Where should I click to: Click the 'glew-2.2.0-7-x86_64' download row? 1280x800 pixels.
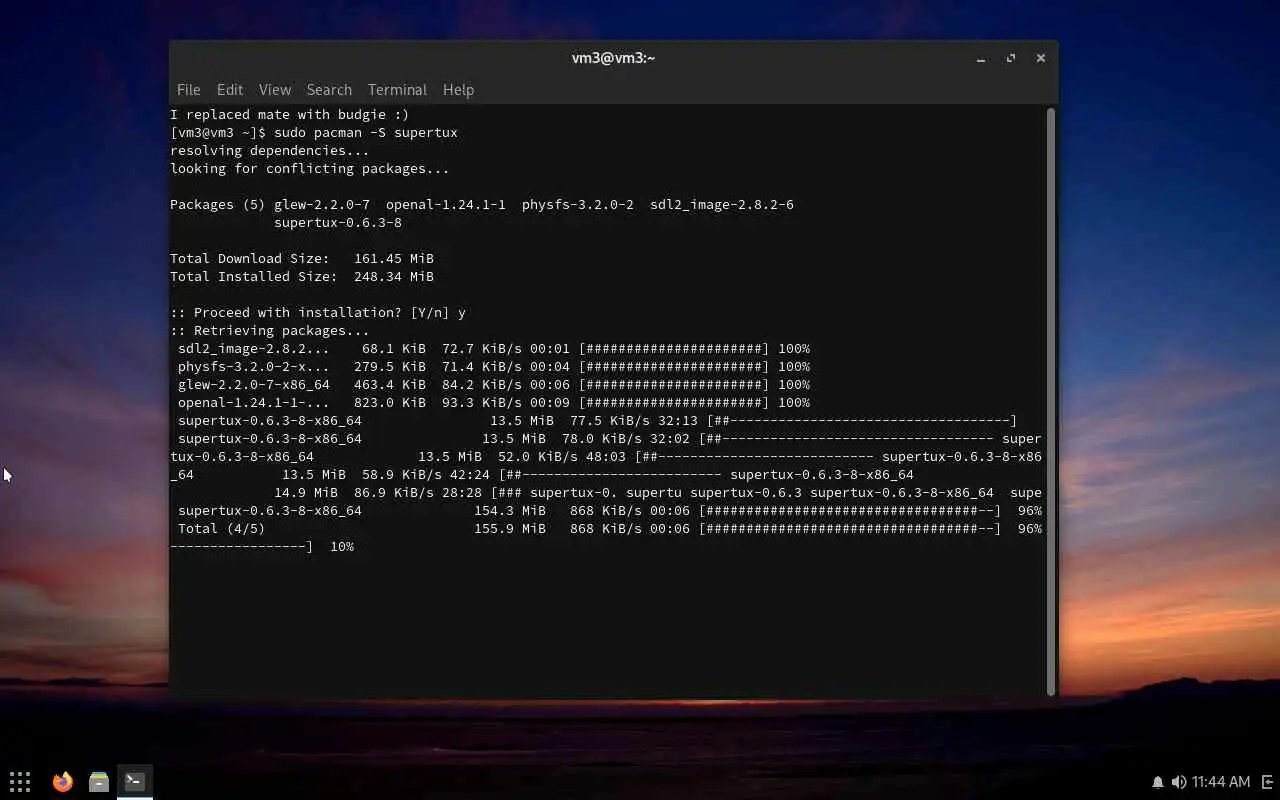pos(494,384)
